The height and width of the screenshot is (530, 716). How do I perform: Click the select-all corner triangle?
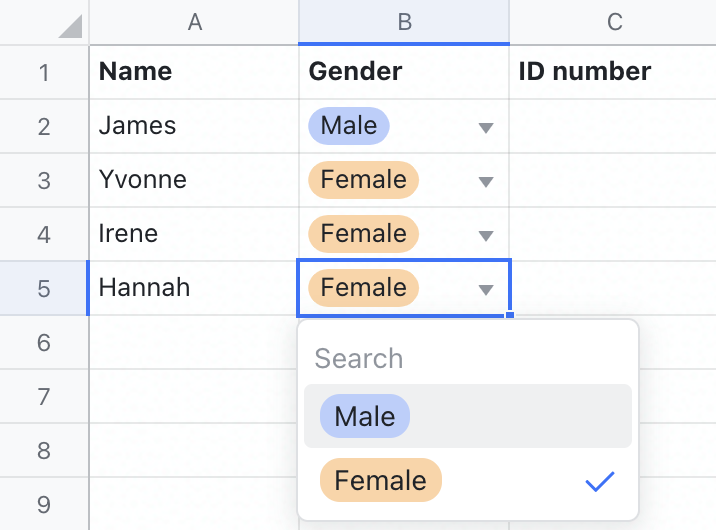pyautogui.click(x=69, y=25)
